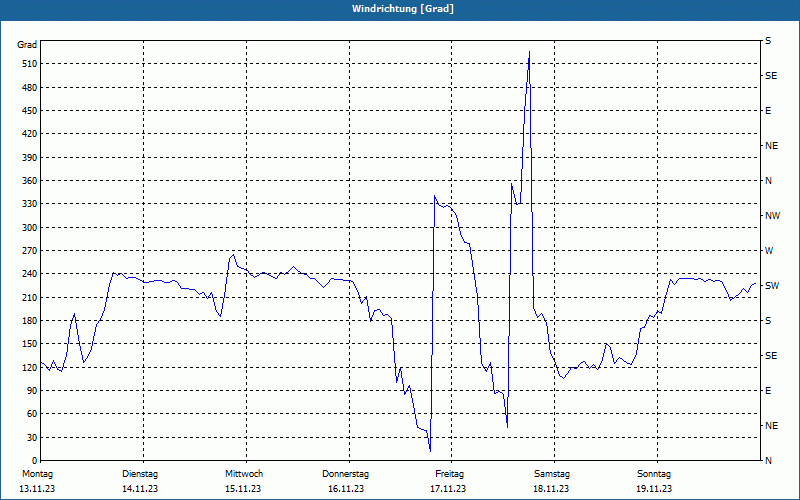This screenshot has height=500, width=800.
Task: Click the 'N' compass label beside the 360 gridline
Action: (x=768, y=181)
